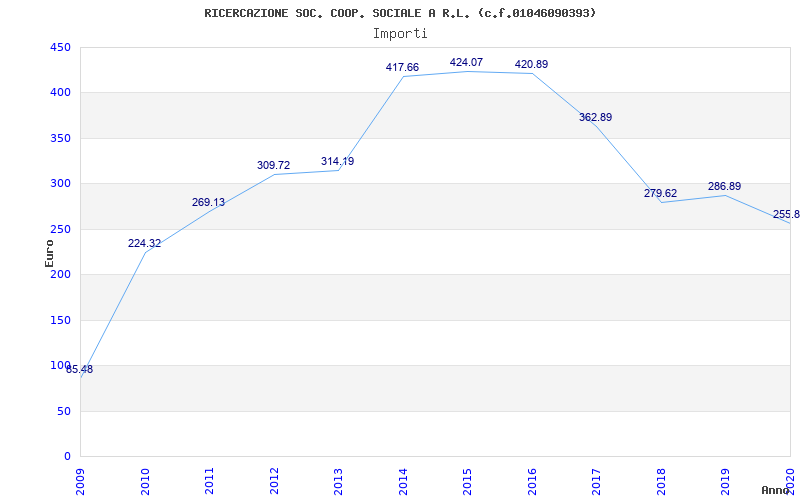Click year 2013 on the x-axis
This screenshot has height=500, width=800.
coord(339,481)
